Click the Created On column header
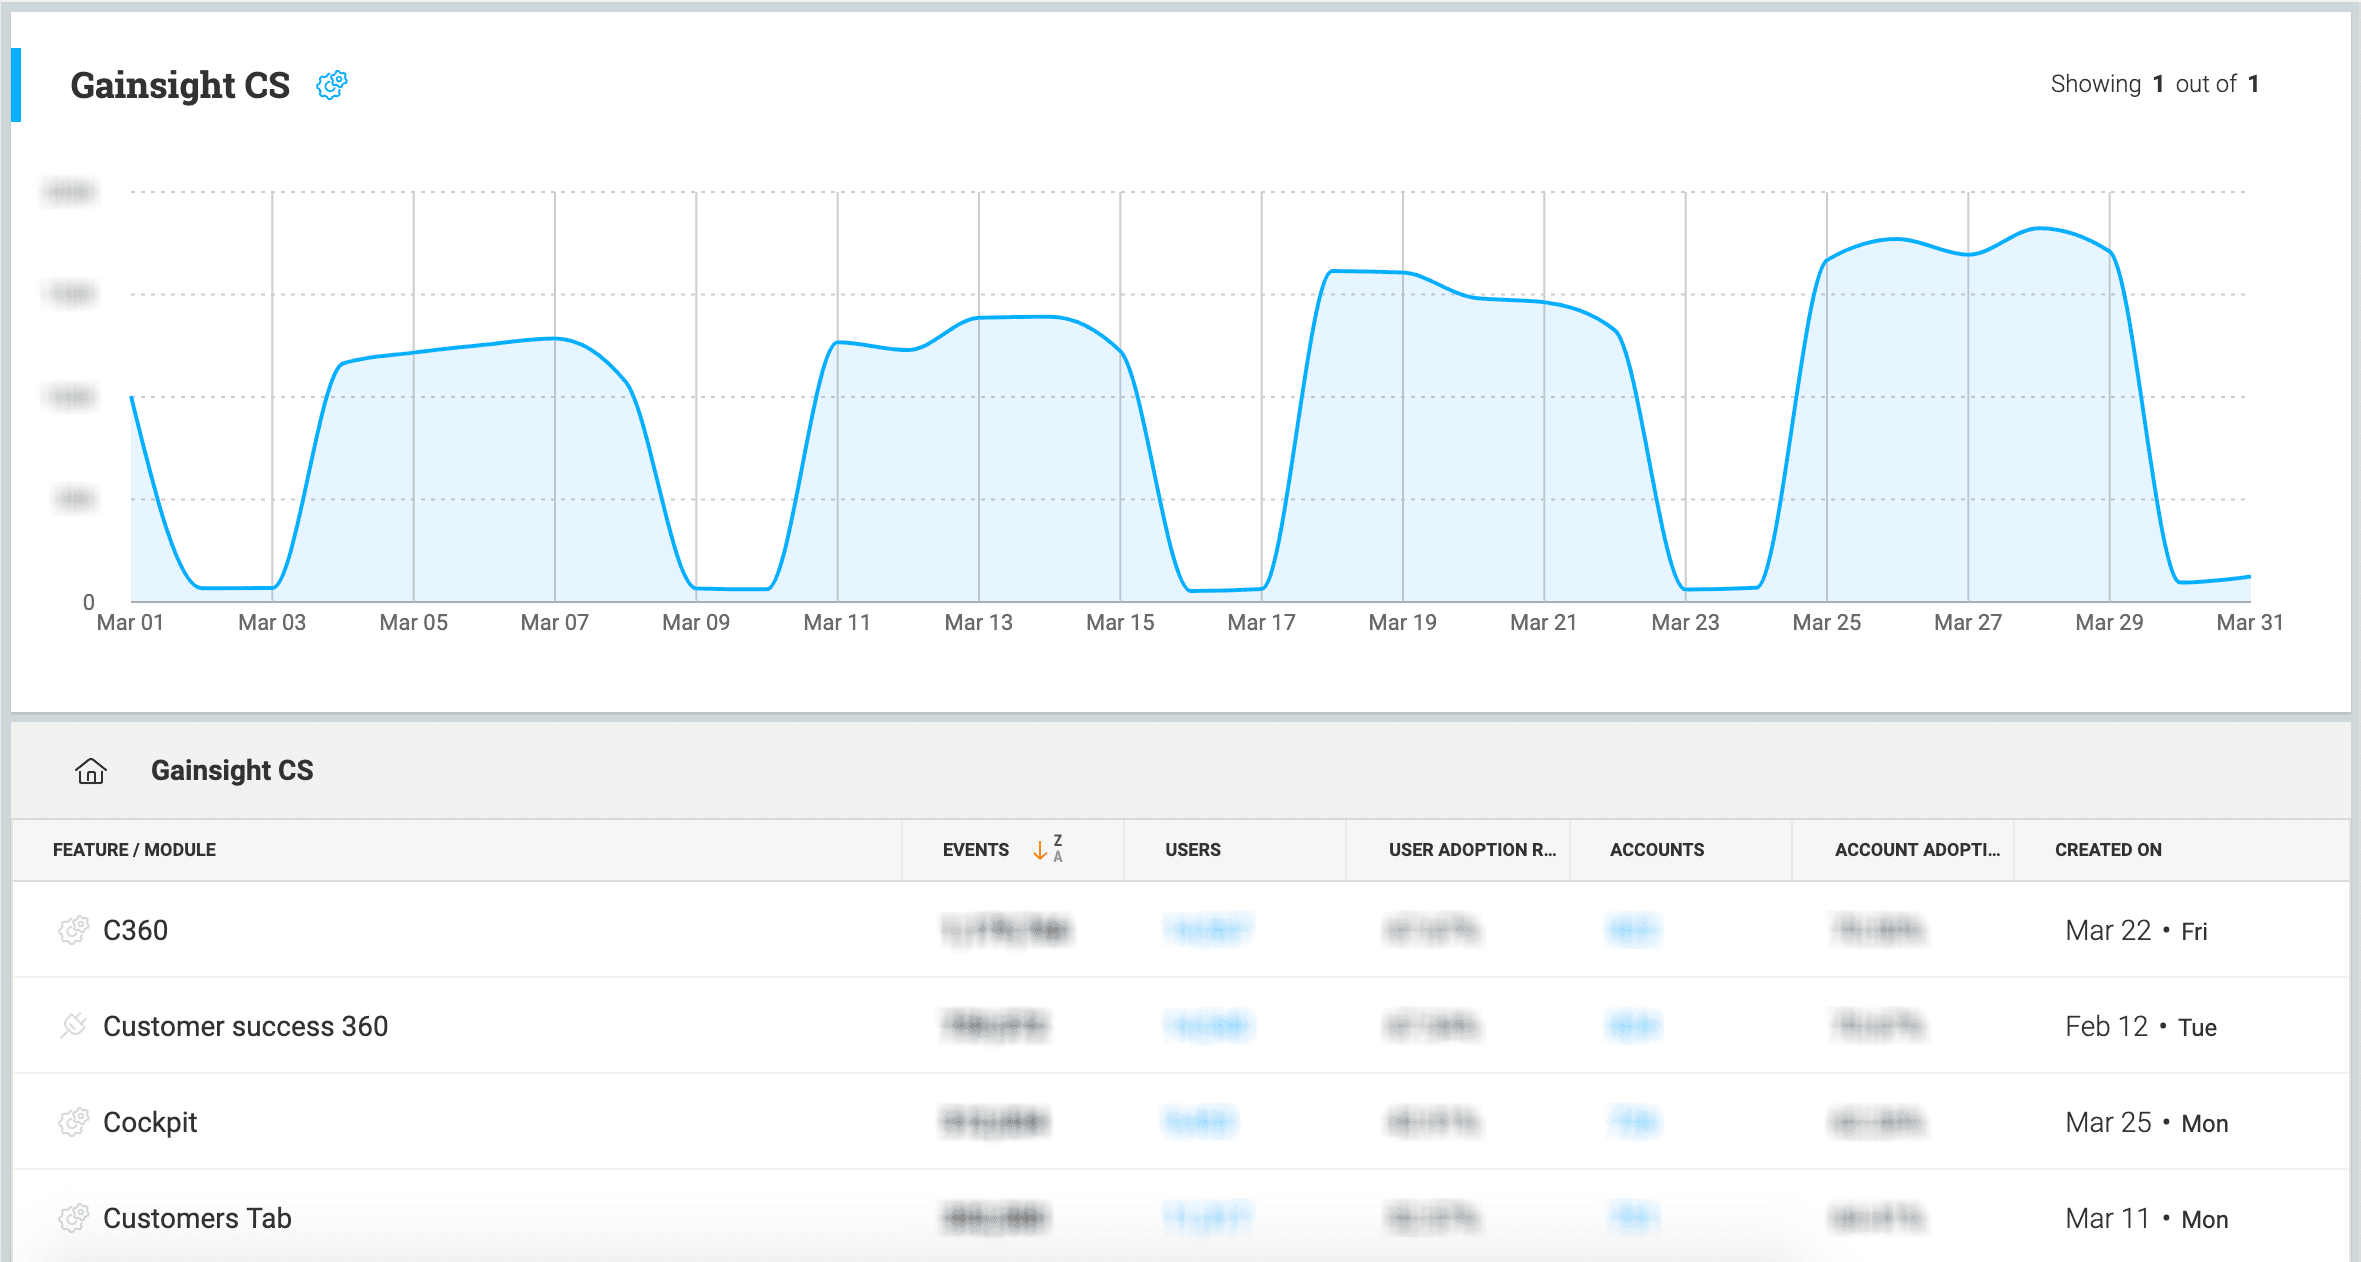The height and width of the screenshot is (1262, 2361). pyautogui.click(x=2107, y=850)
